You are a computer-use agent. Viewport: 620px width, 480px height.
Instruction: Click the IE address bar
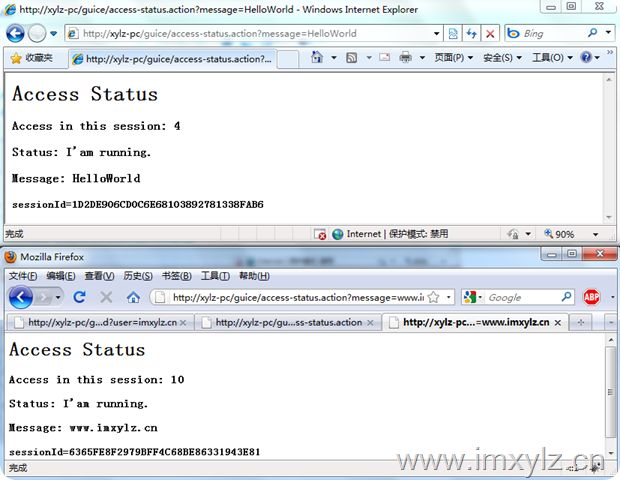(x=253, y=34)
